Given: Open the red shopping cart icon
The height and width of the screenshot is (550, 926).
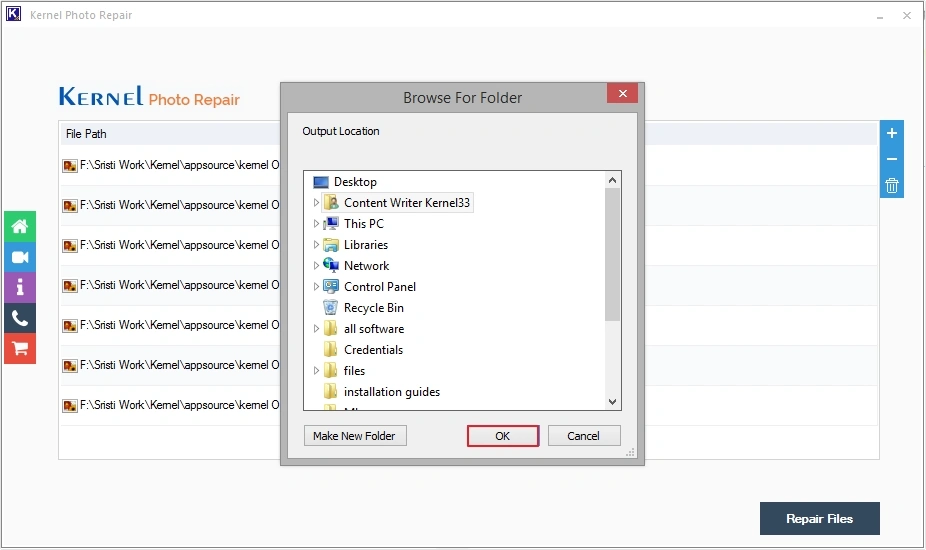Looking at the screenshot, I should pos(19,348).
